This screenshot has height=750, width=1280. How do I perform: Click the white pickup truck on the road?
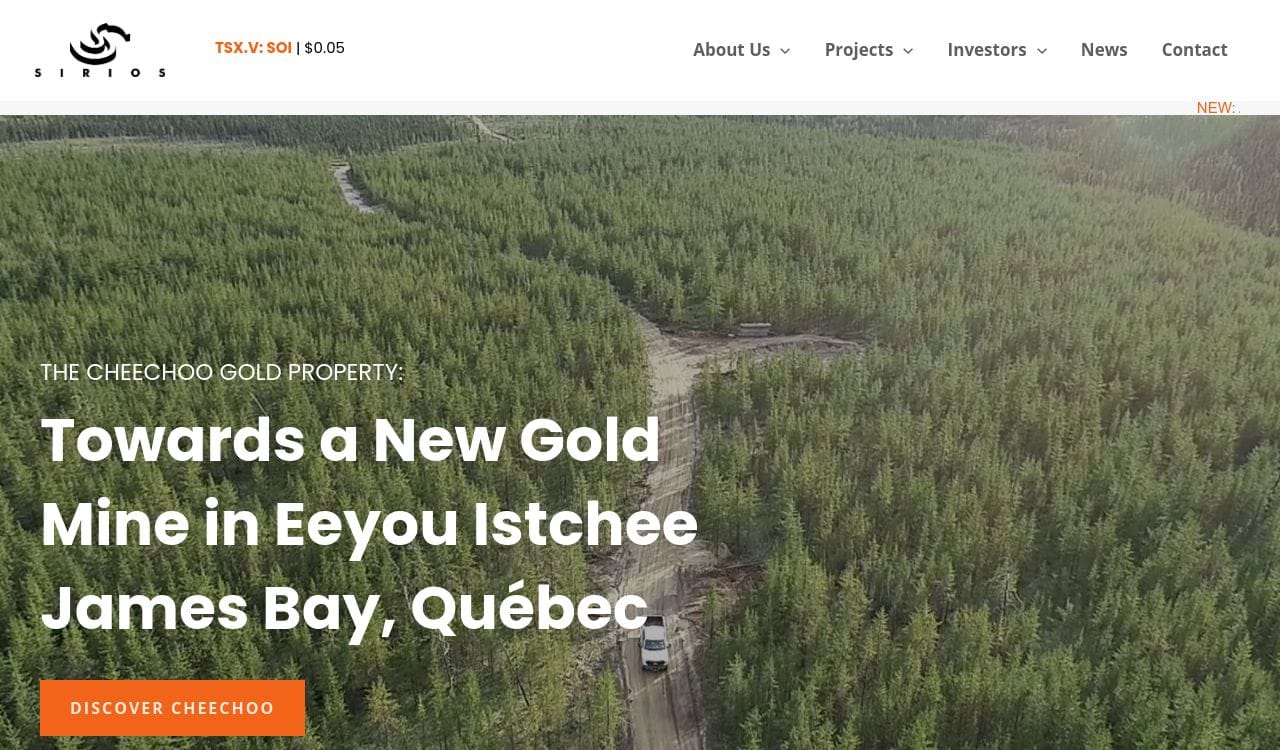click(653, 642)
